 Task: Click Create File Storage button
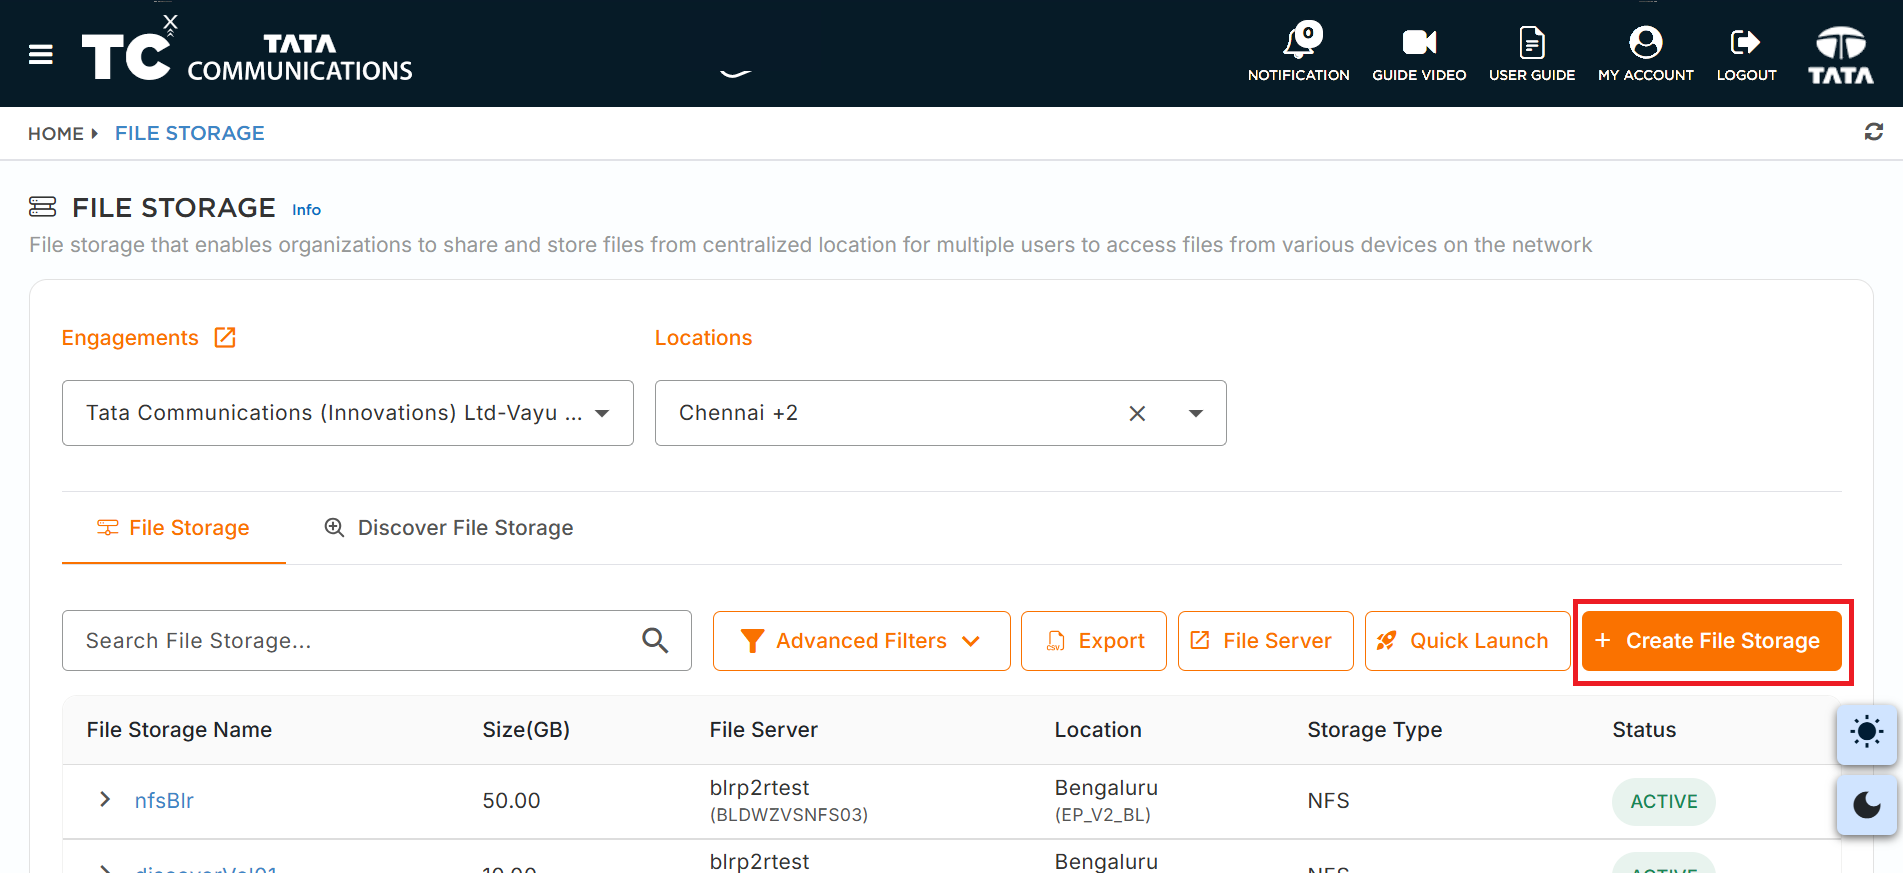[x=1712, y=641]
